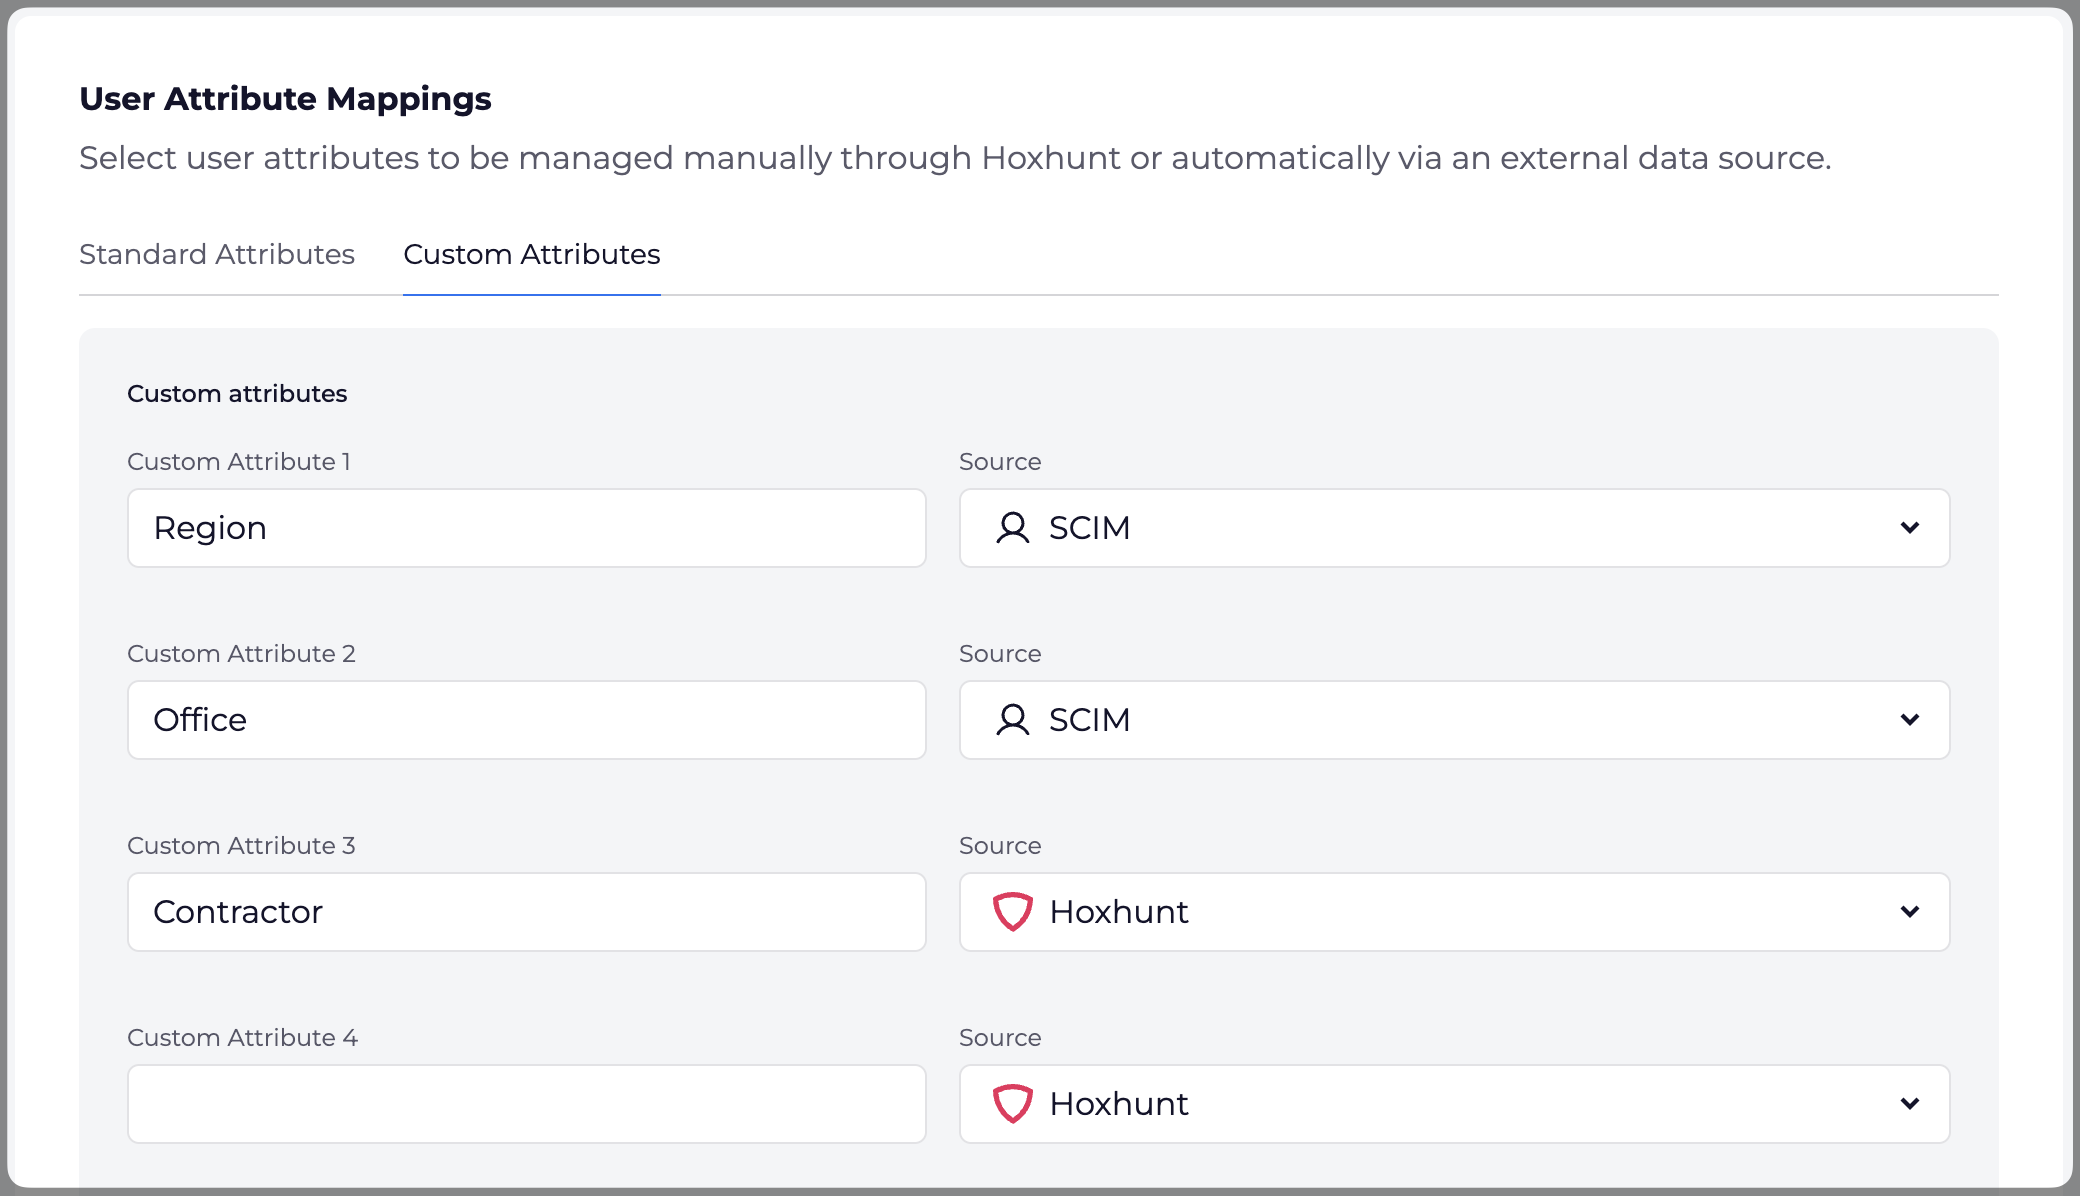Click the Custom Attribute 2 field containing Office
The height and width of the screenshot is (1196, 2080).
click(x=527, y=720)
